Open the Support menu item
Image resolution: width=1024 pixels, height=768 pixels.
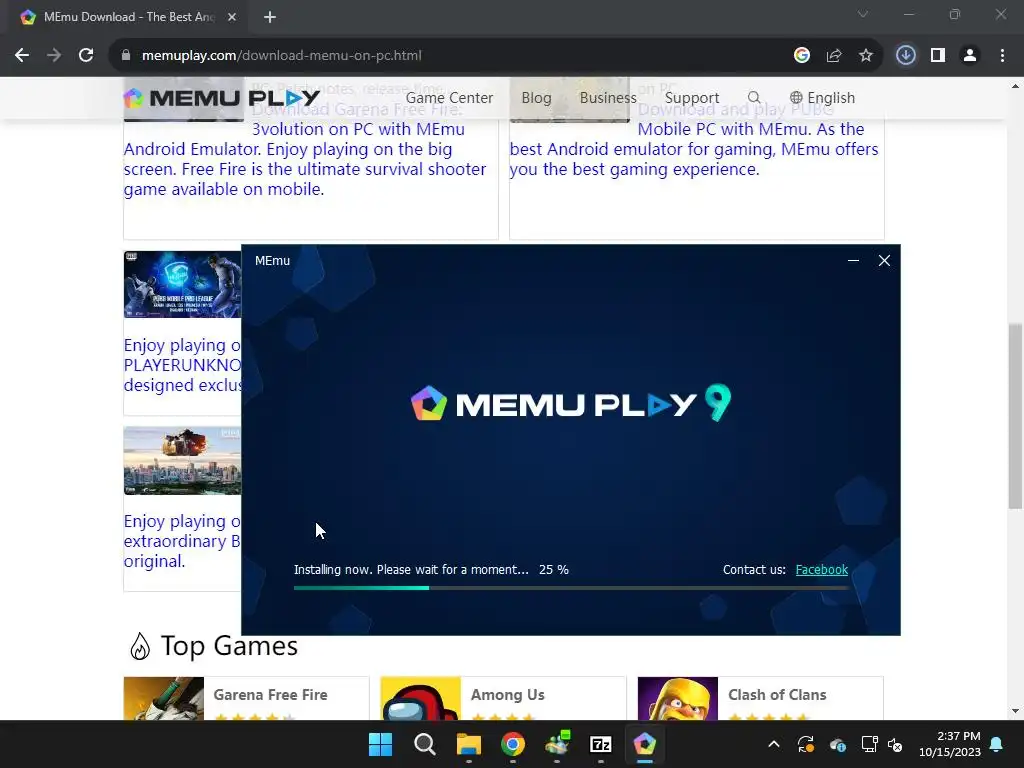[x=692, y=98]
